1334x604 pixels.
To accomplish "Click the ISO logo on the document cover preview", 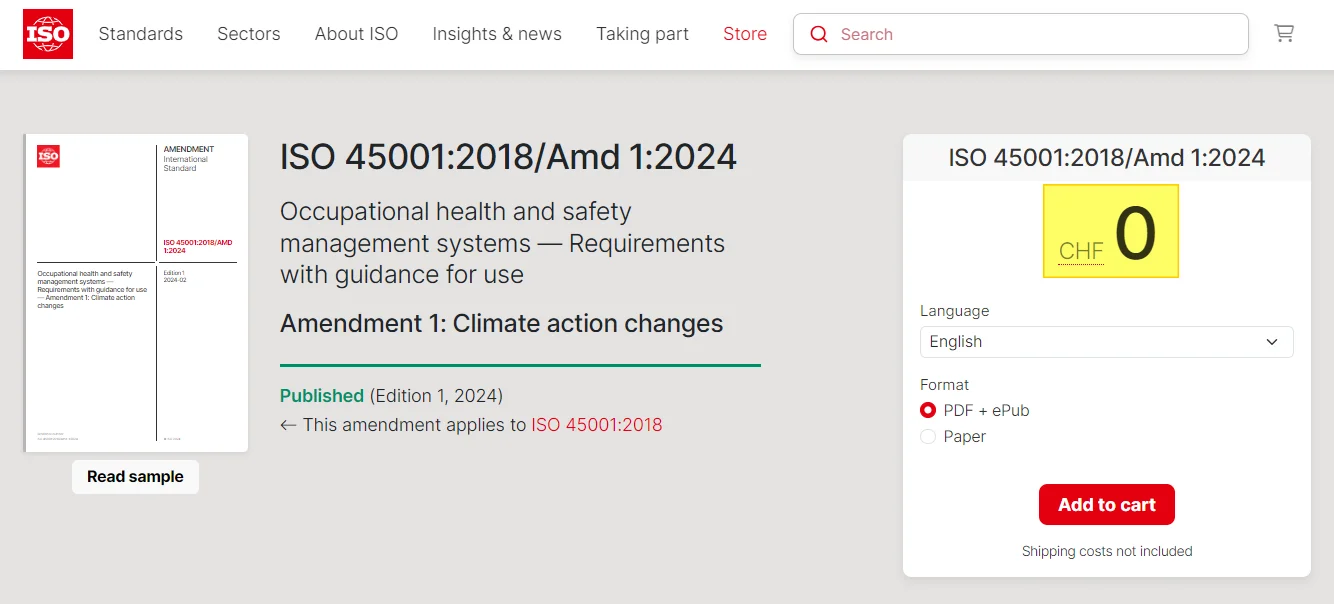I will (47, 156).
